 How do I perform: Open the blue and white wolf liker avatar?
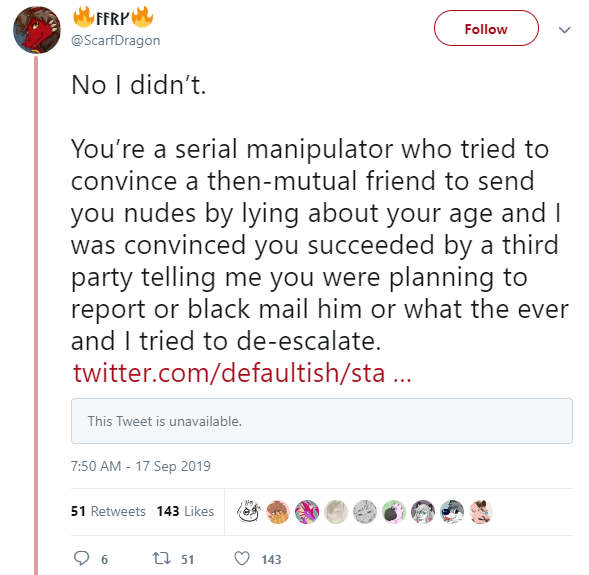click(x=452, y=512)
